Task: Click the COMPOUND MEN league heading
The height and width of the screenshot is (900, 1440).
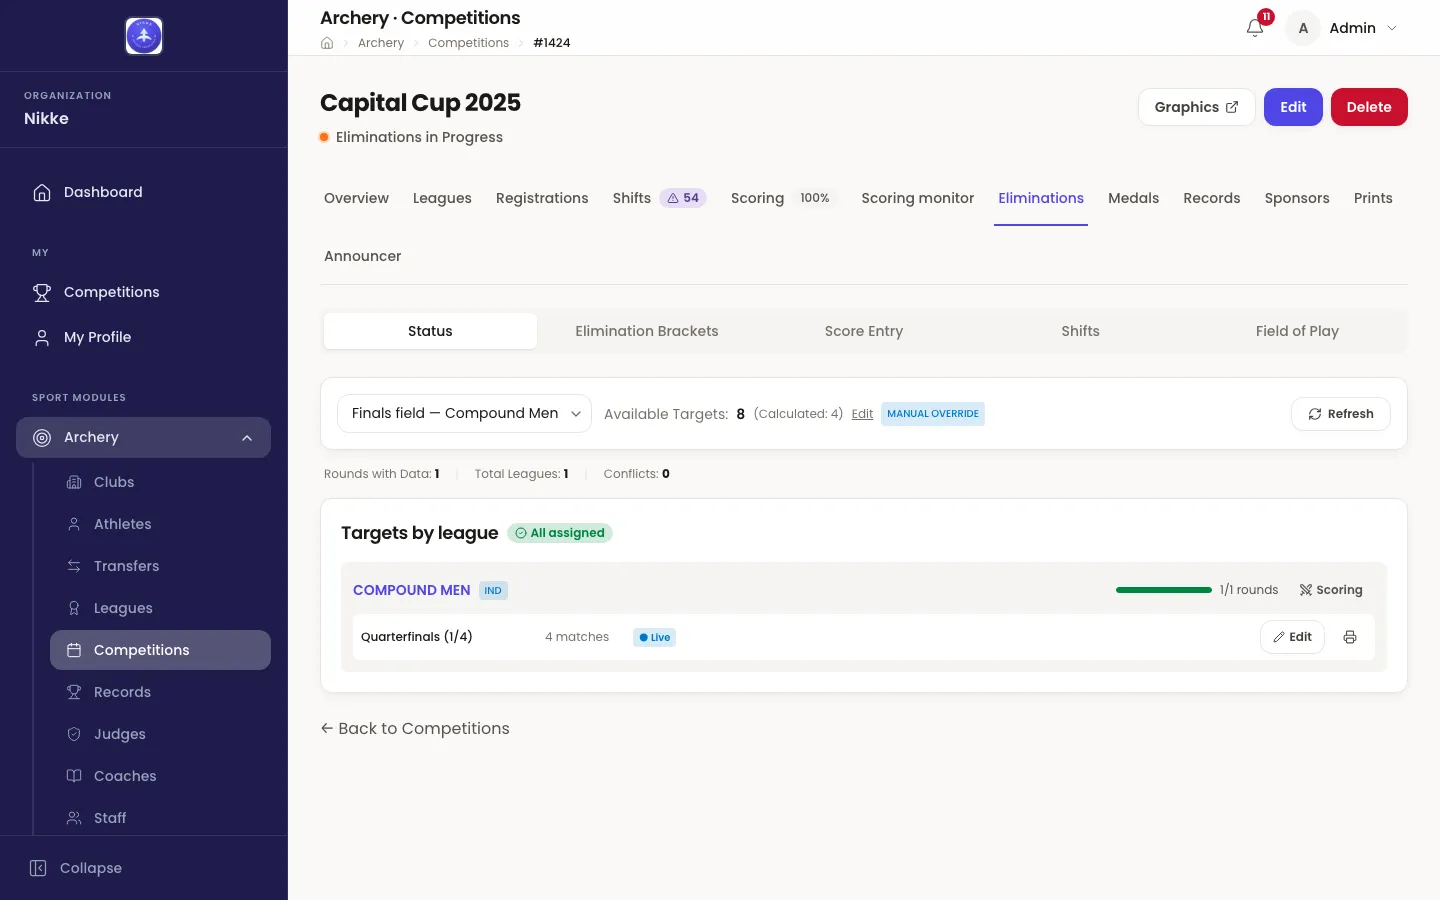Action: (411, 590)
